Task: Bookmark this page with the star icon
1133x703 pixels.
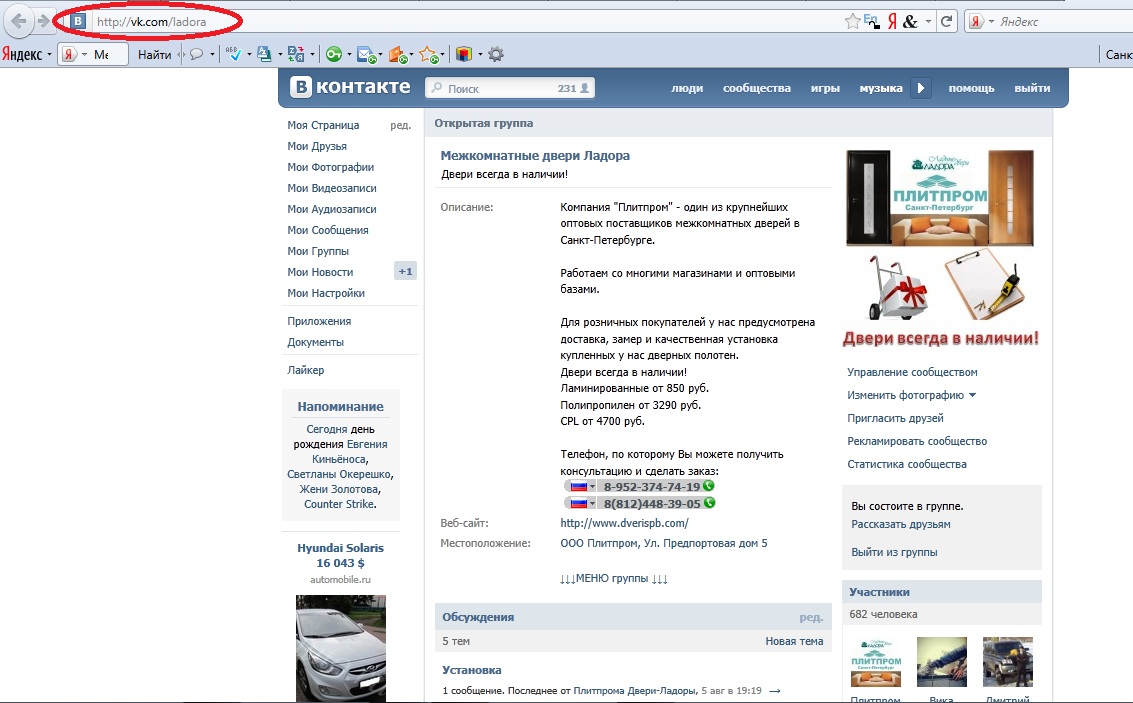Action: (853, 22)
